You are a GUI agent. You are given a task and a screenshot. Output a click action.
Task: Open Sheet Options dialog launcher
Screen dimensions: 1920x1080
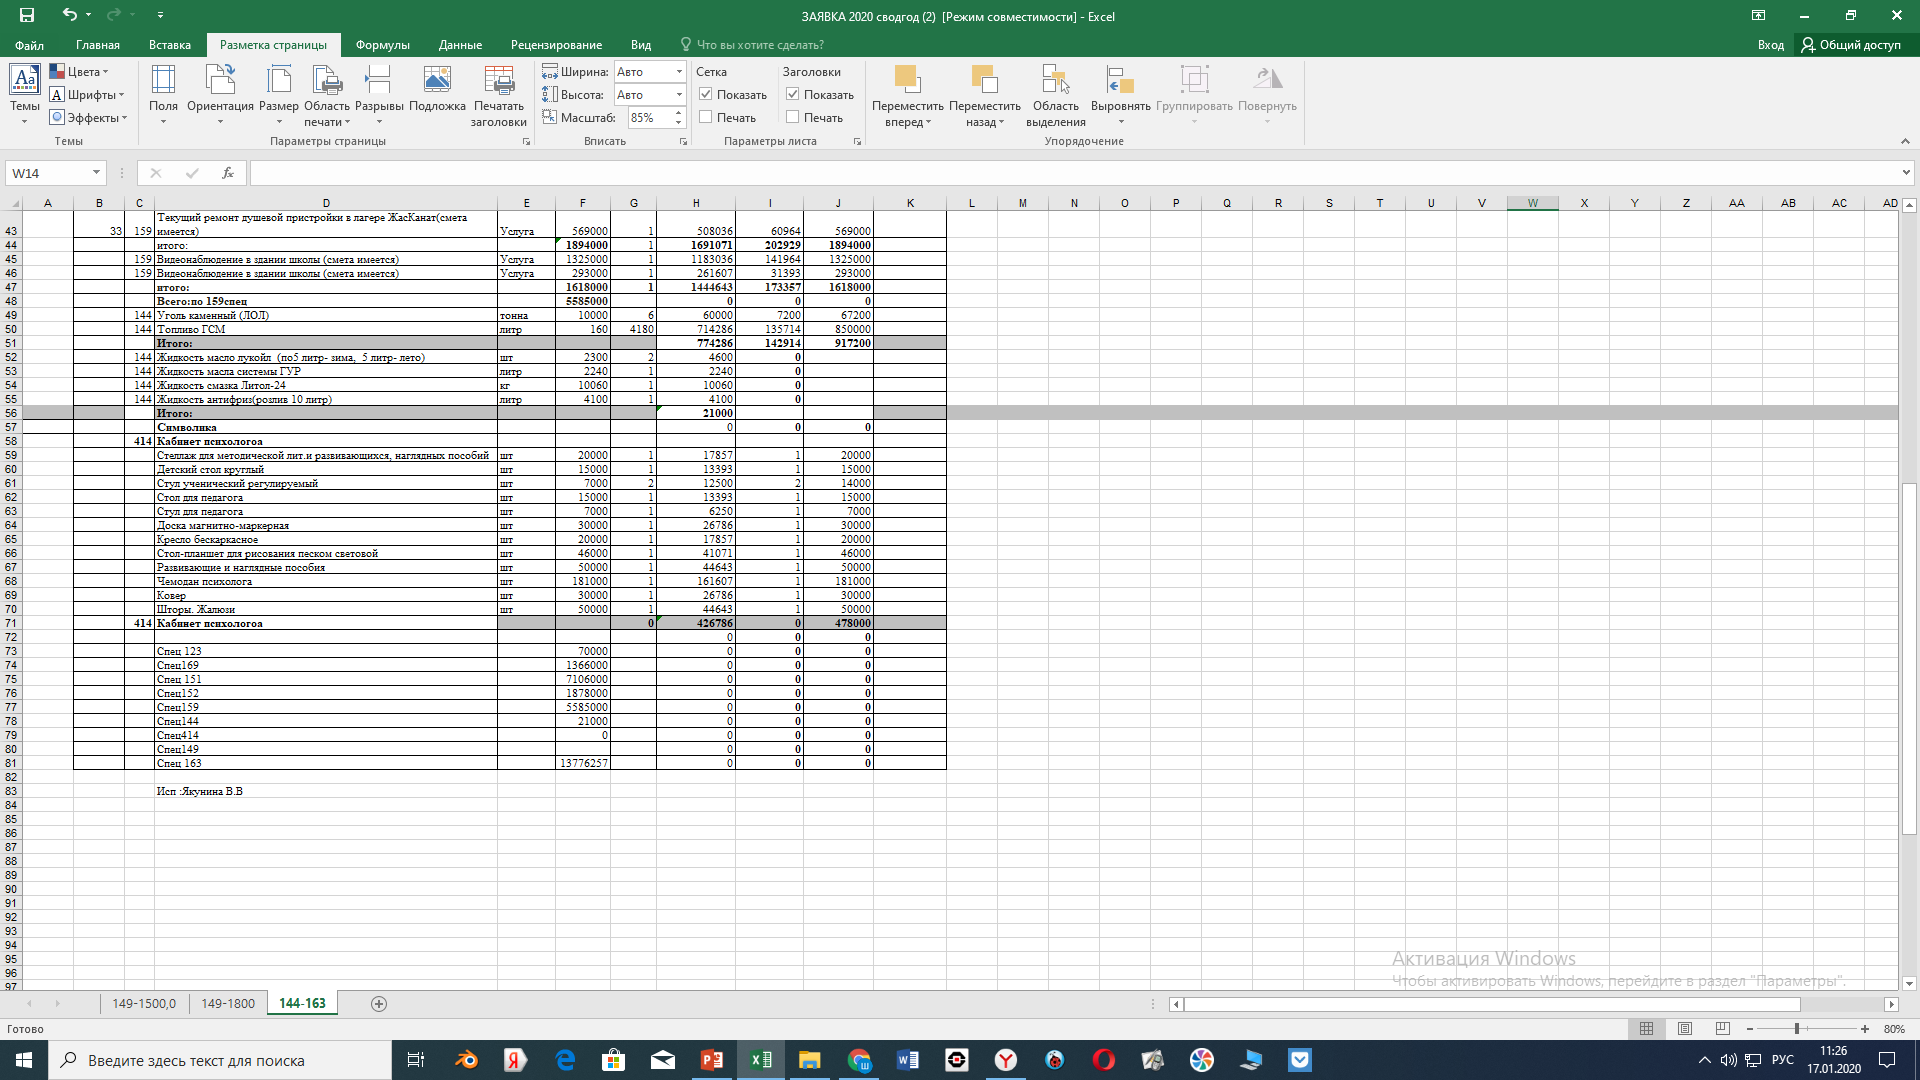[857, 142]
